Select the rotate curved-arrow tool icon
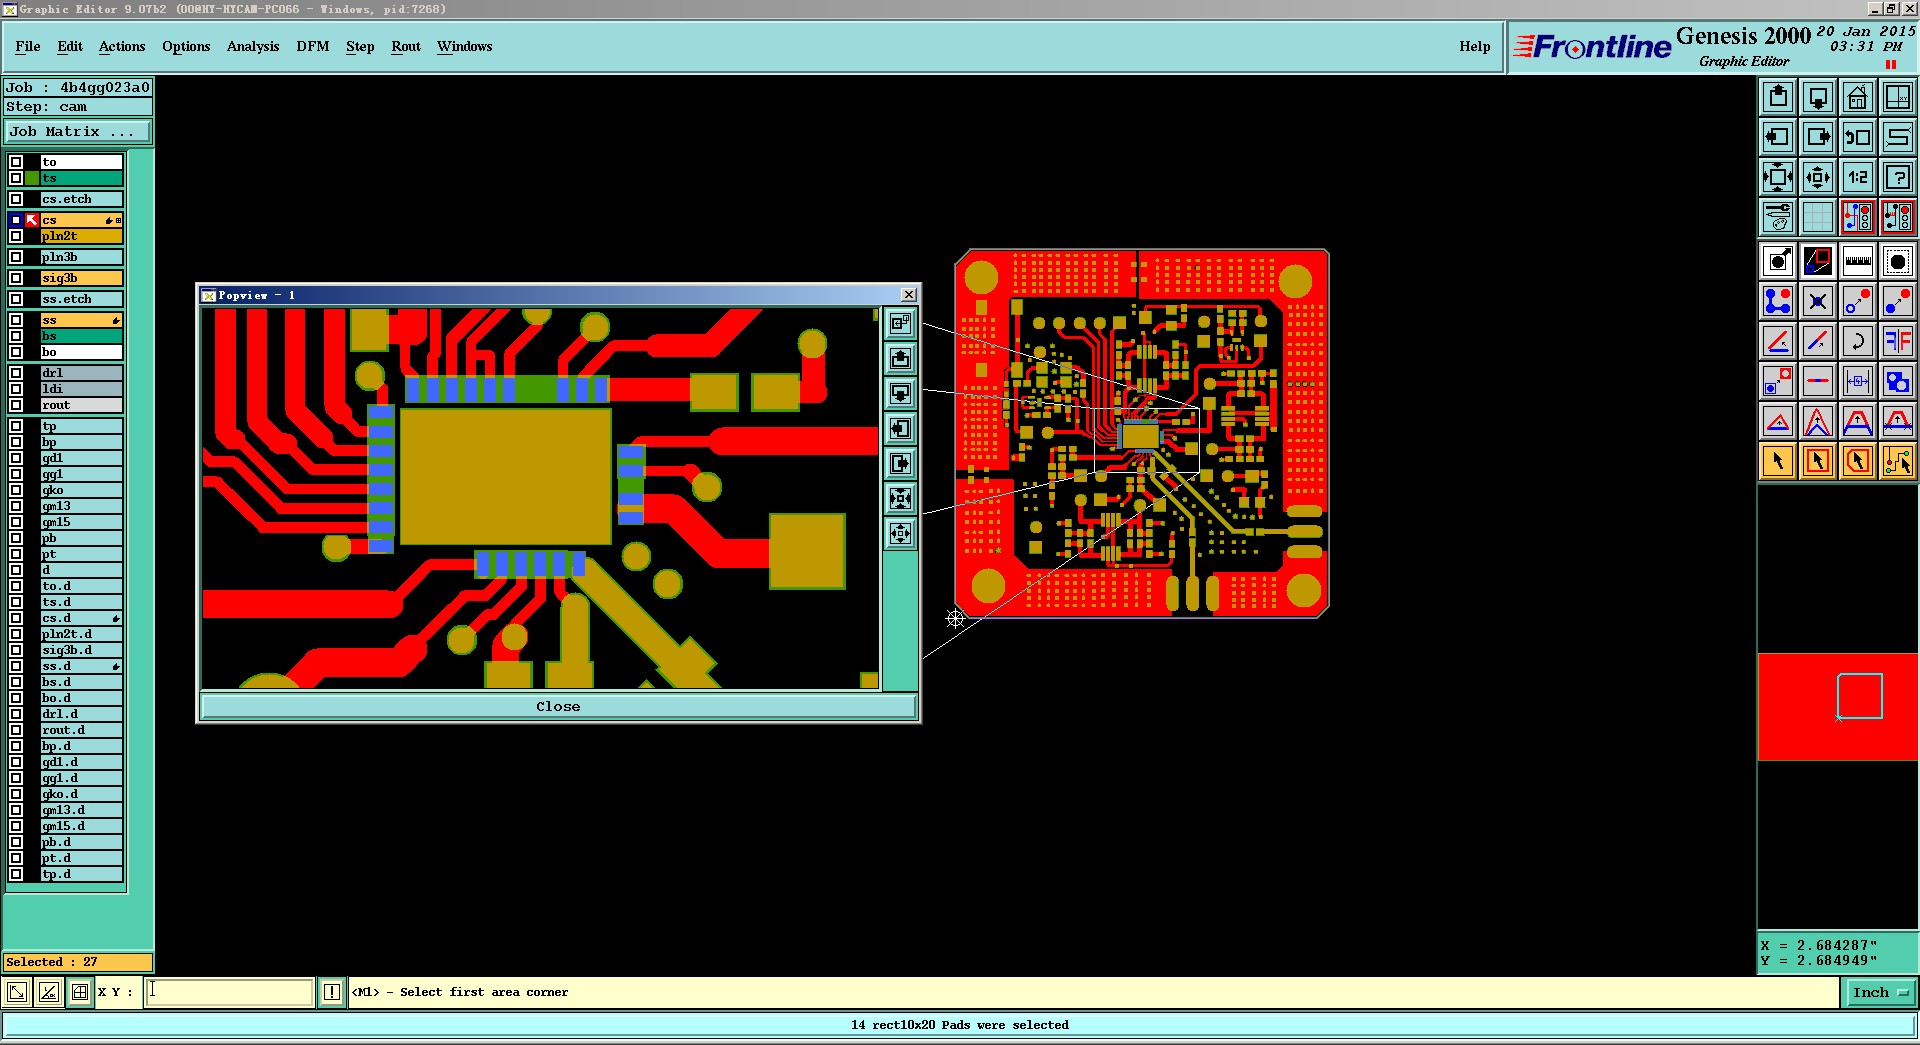 [1858, 341]
